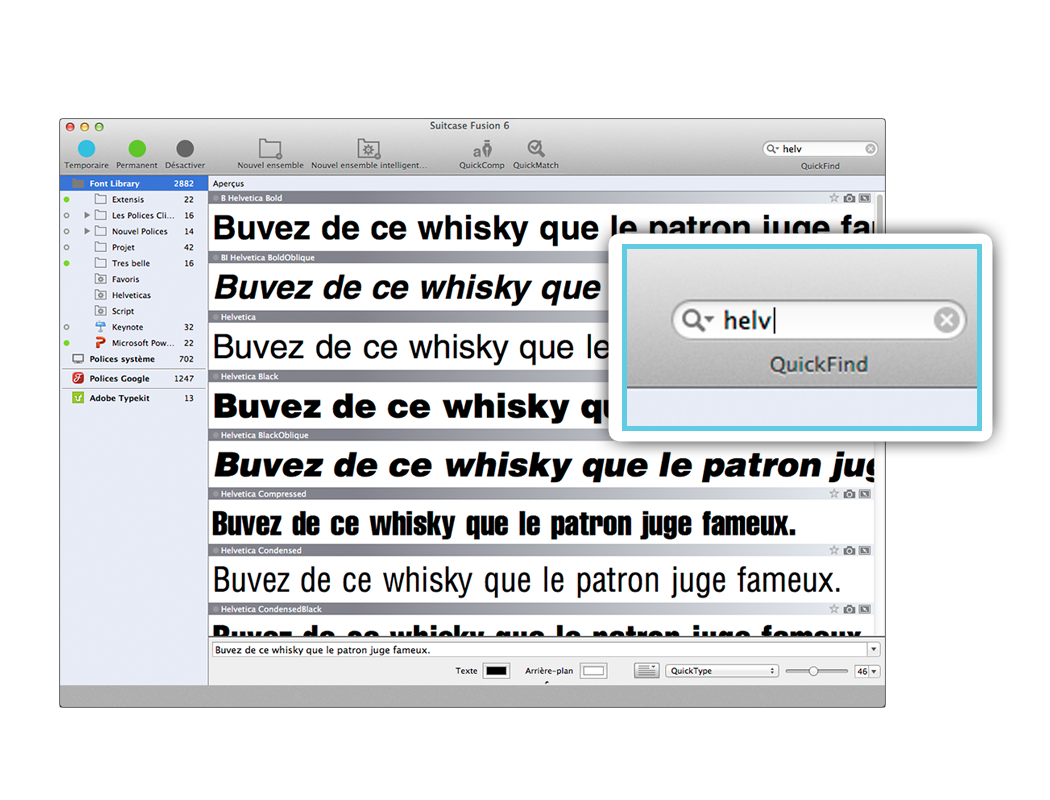This screenshot has width=1050, height=800.
Task: Select the Tres belle folder row
Action: point(134,263)
